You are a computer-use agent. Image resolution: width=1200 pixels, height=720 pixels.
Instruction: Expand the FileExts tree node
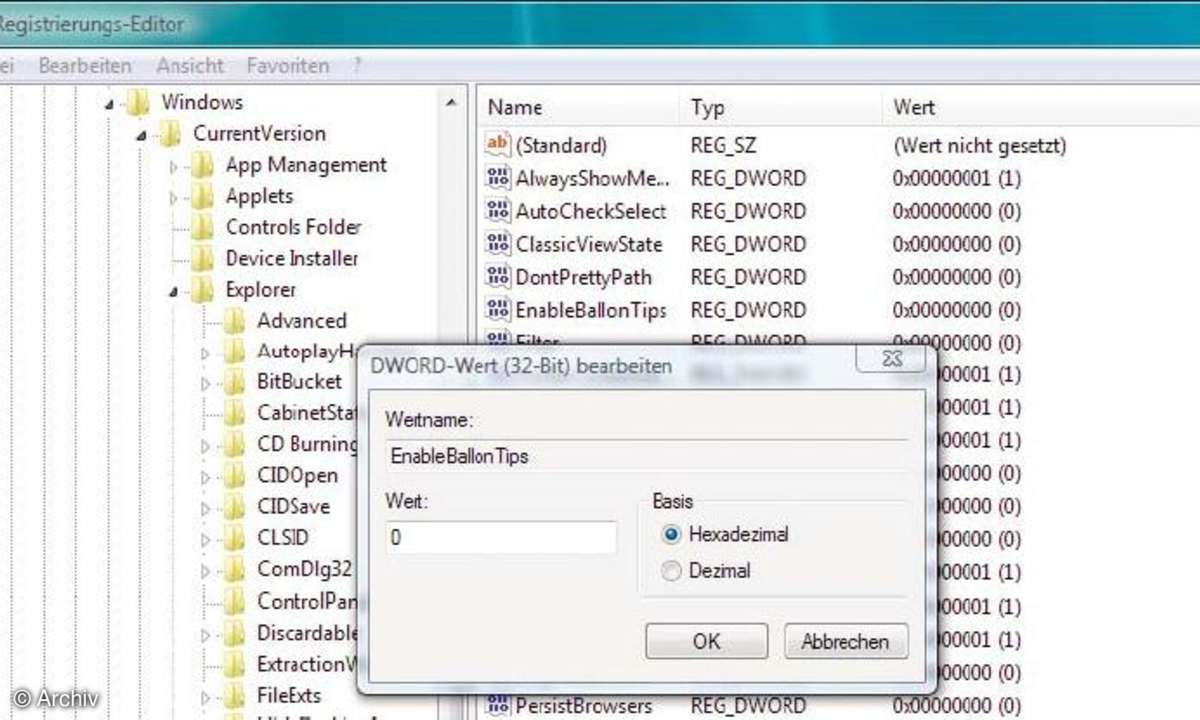(205, 696)
